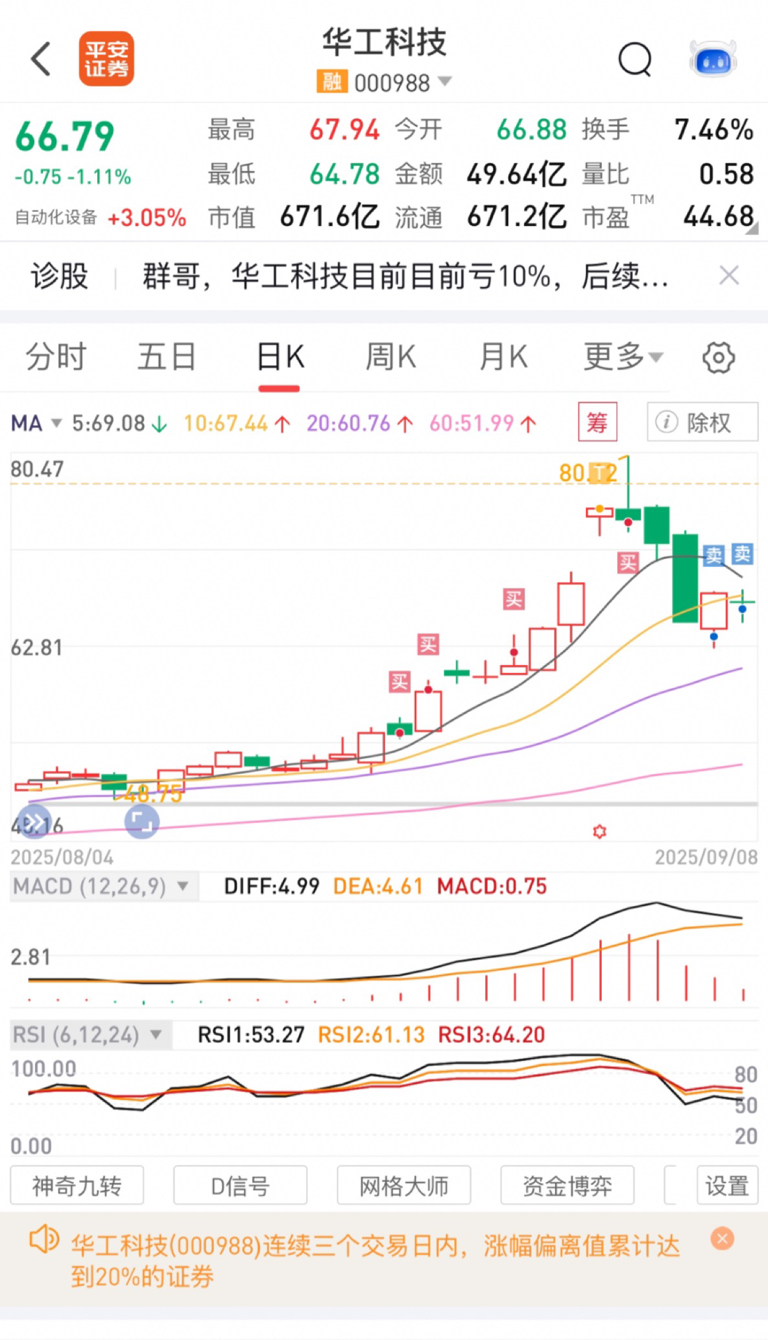Tap the RSI1:53.27 reading
The width and height of the screenshot is (768, 1340).
coord(251,1035)
